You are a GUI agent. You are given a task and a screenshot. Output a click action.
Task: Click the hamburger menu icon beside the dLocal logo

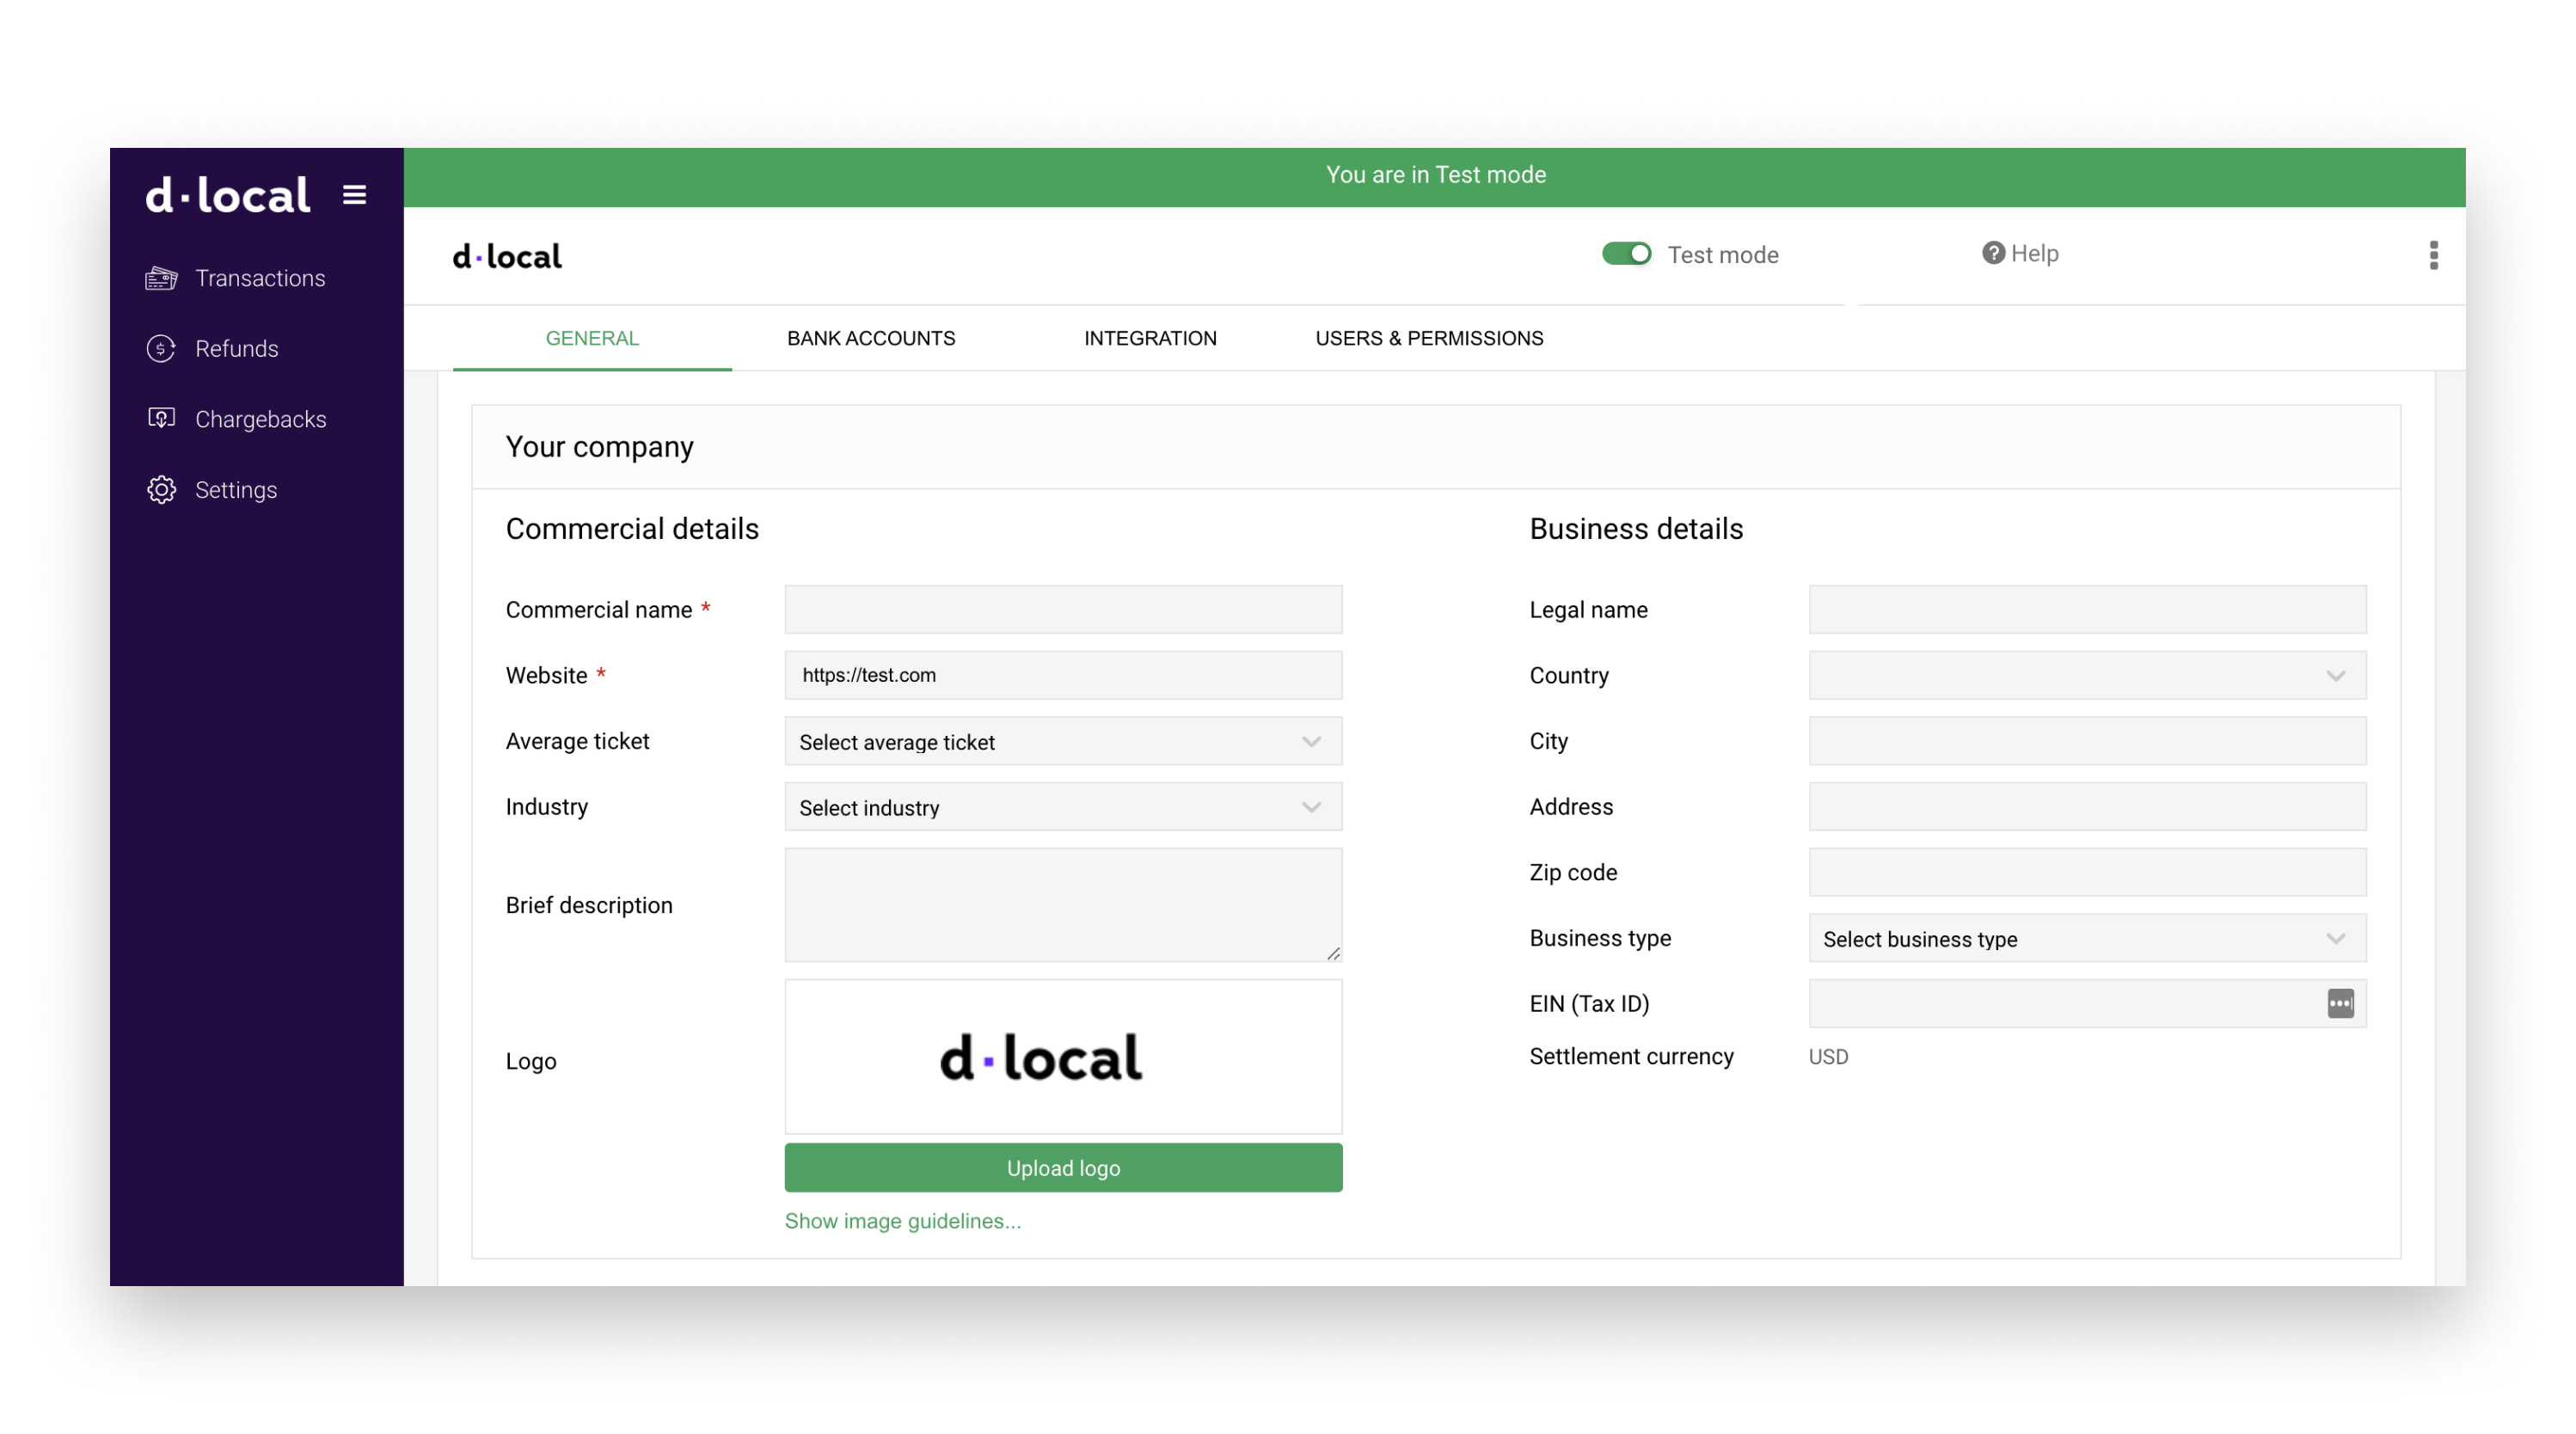pyautogui.click(x=354, y=194)
